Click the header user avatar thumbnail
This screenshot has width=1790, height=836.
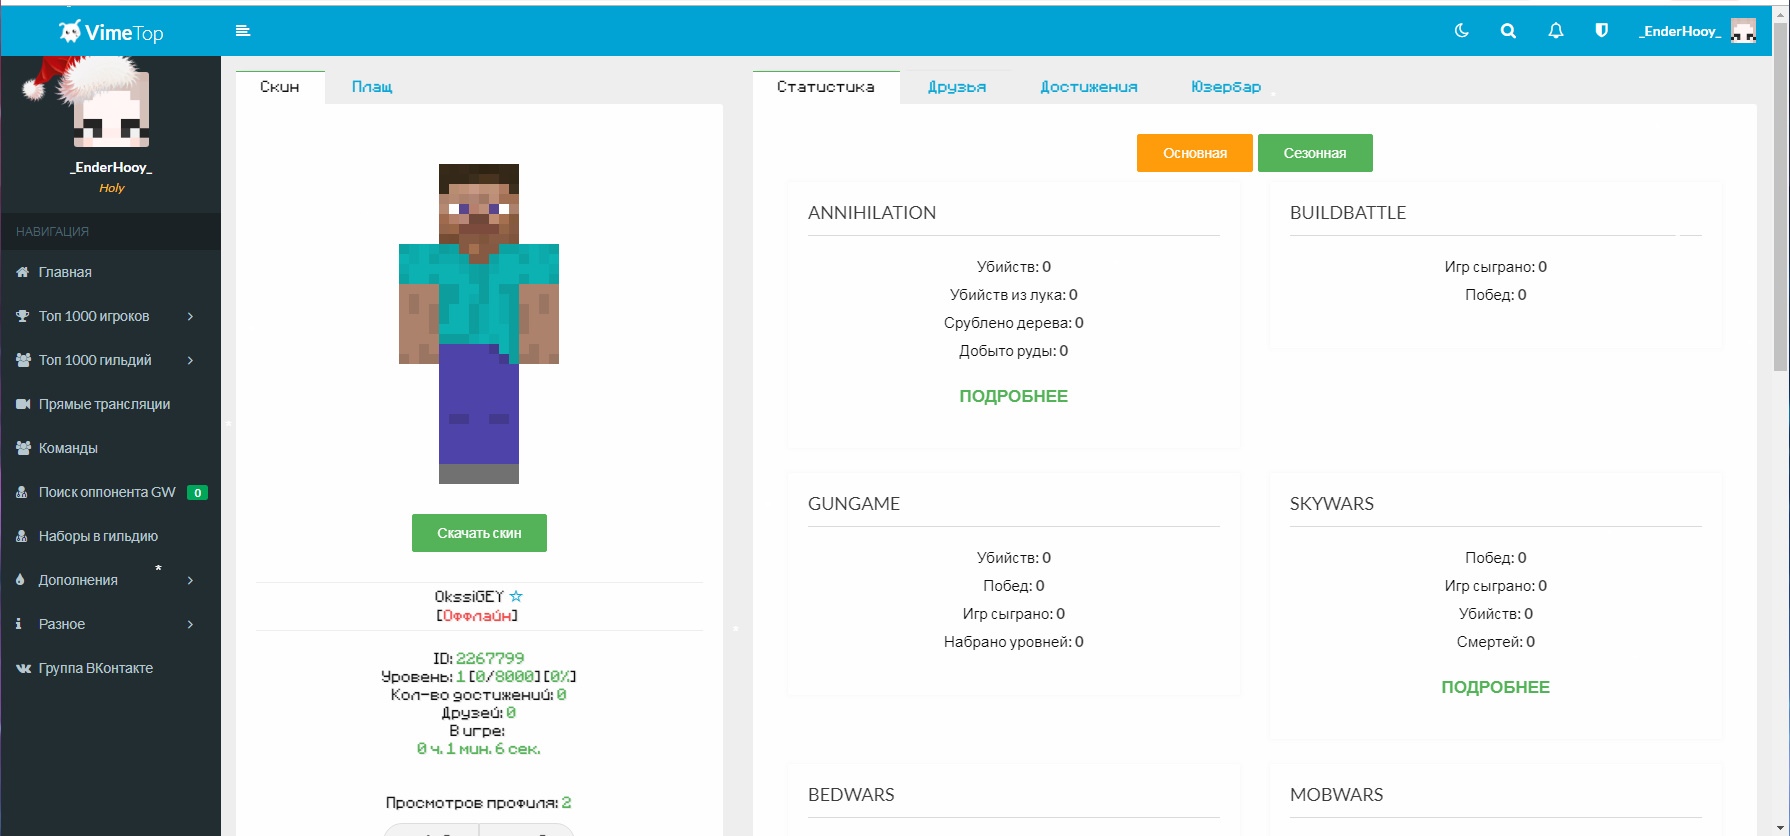[x=1743, y=31]
